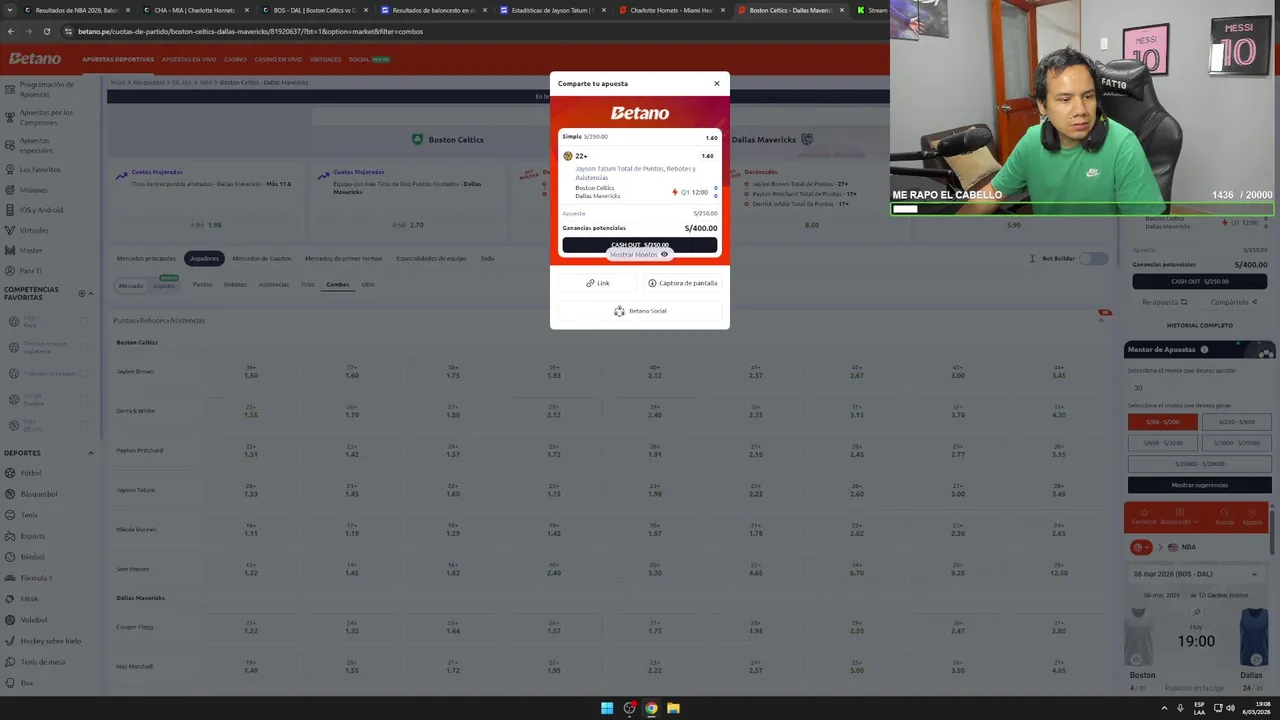This screenshot has width=1280, height=720.
Task: Click Programación de Apuestas sidebar icon
Action: (10, 89)
